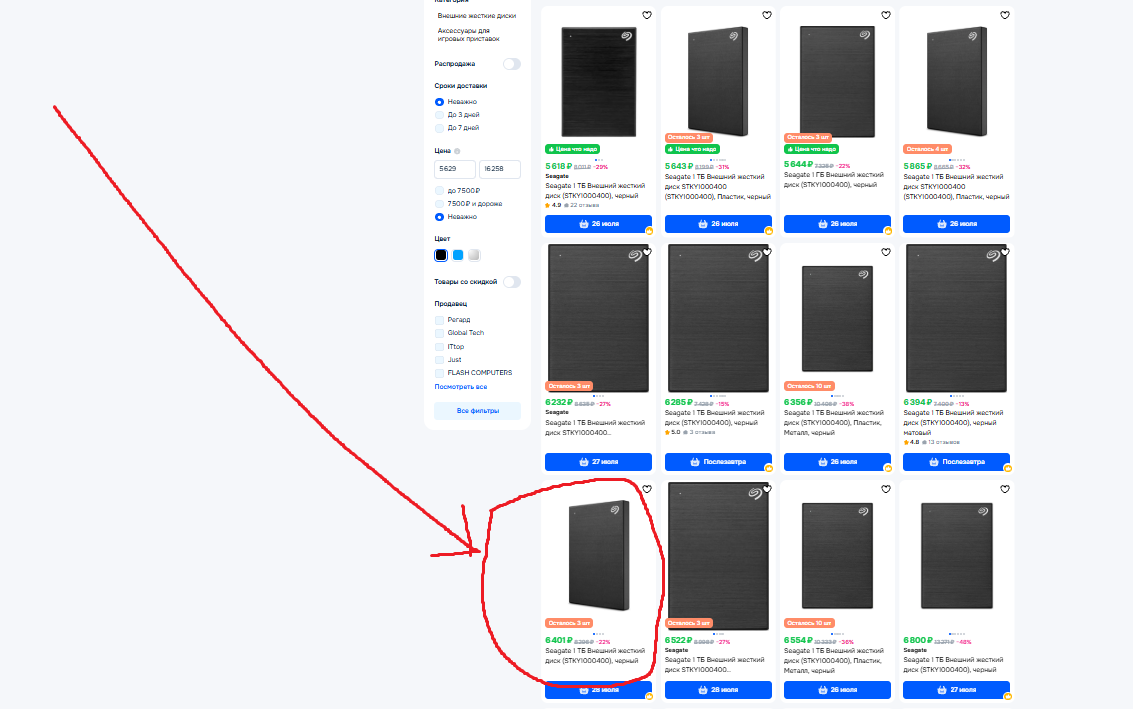Viewport: 1133px width, 709px height.
Task: Open the product image on the 5 644 ₽ card
Action: (x=837, y=81)
